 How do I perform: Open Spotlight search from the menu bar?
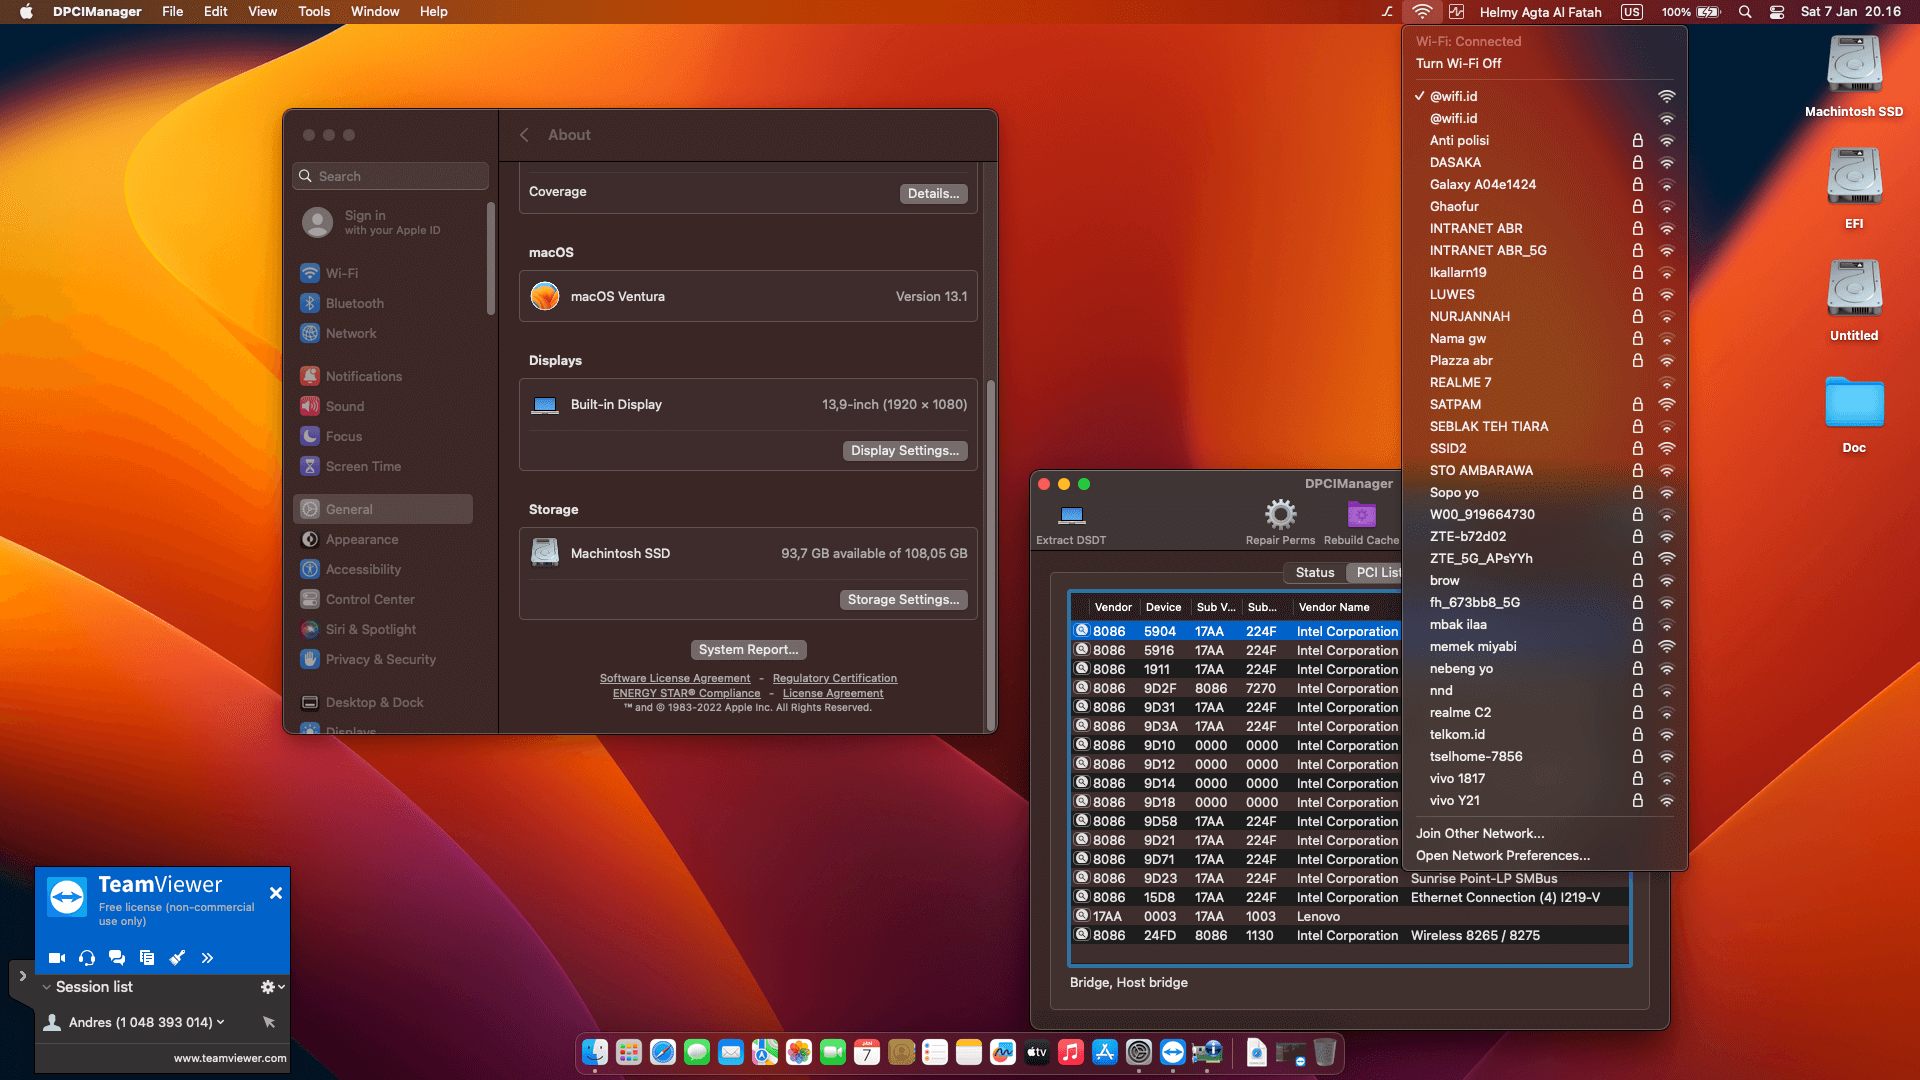coord(1744,12)
